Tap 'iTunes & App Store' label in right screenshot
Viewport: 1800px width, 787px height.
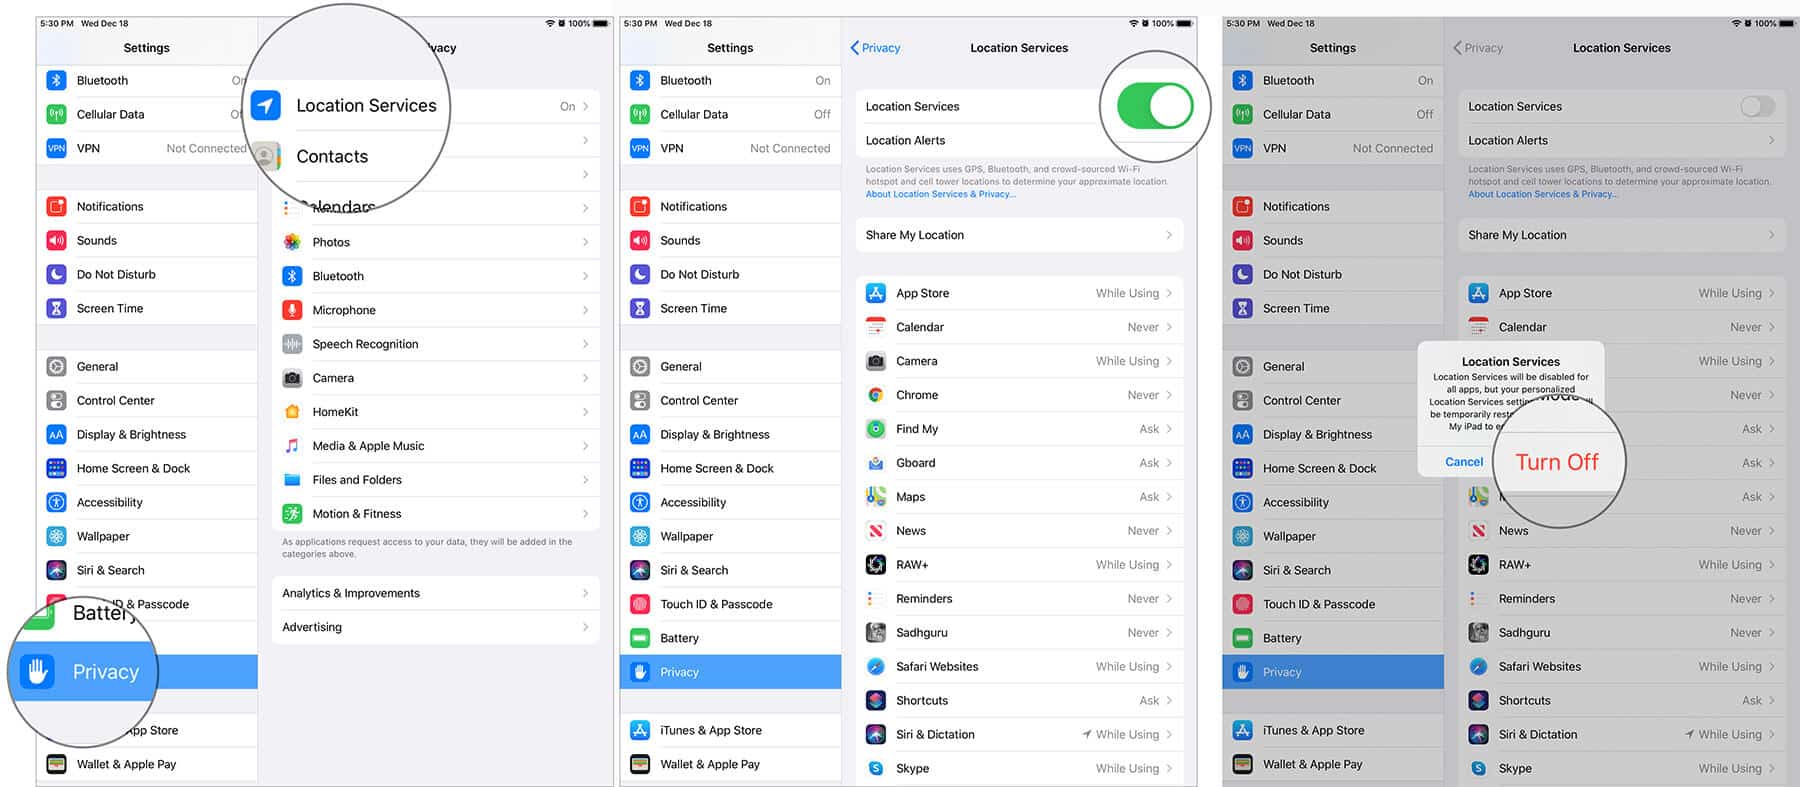tap(1313, 731)
